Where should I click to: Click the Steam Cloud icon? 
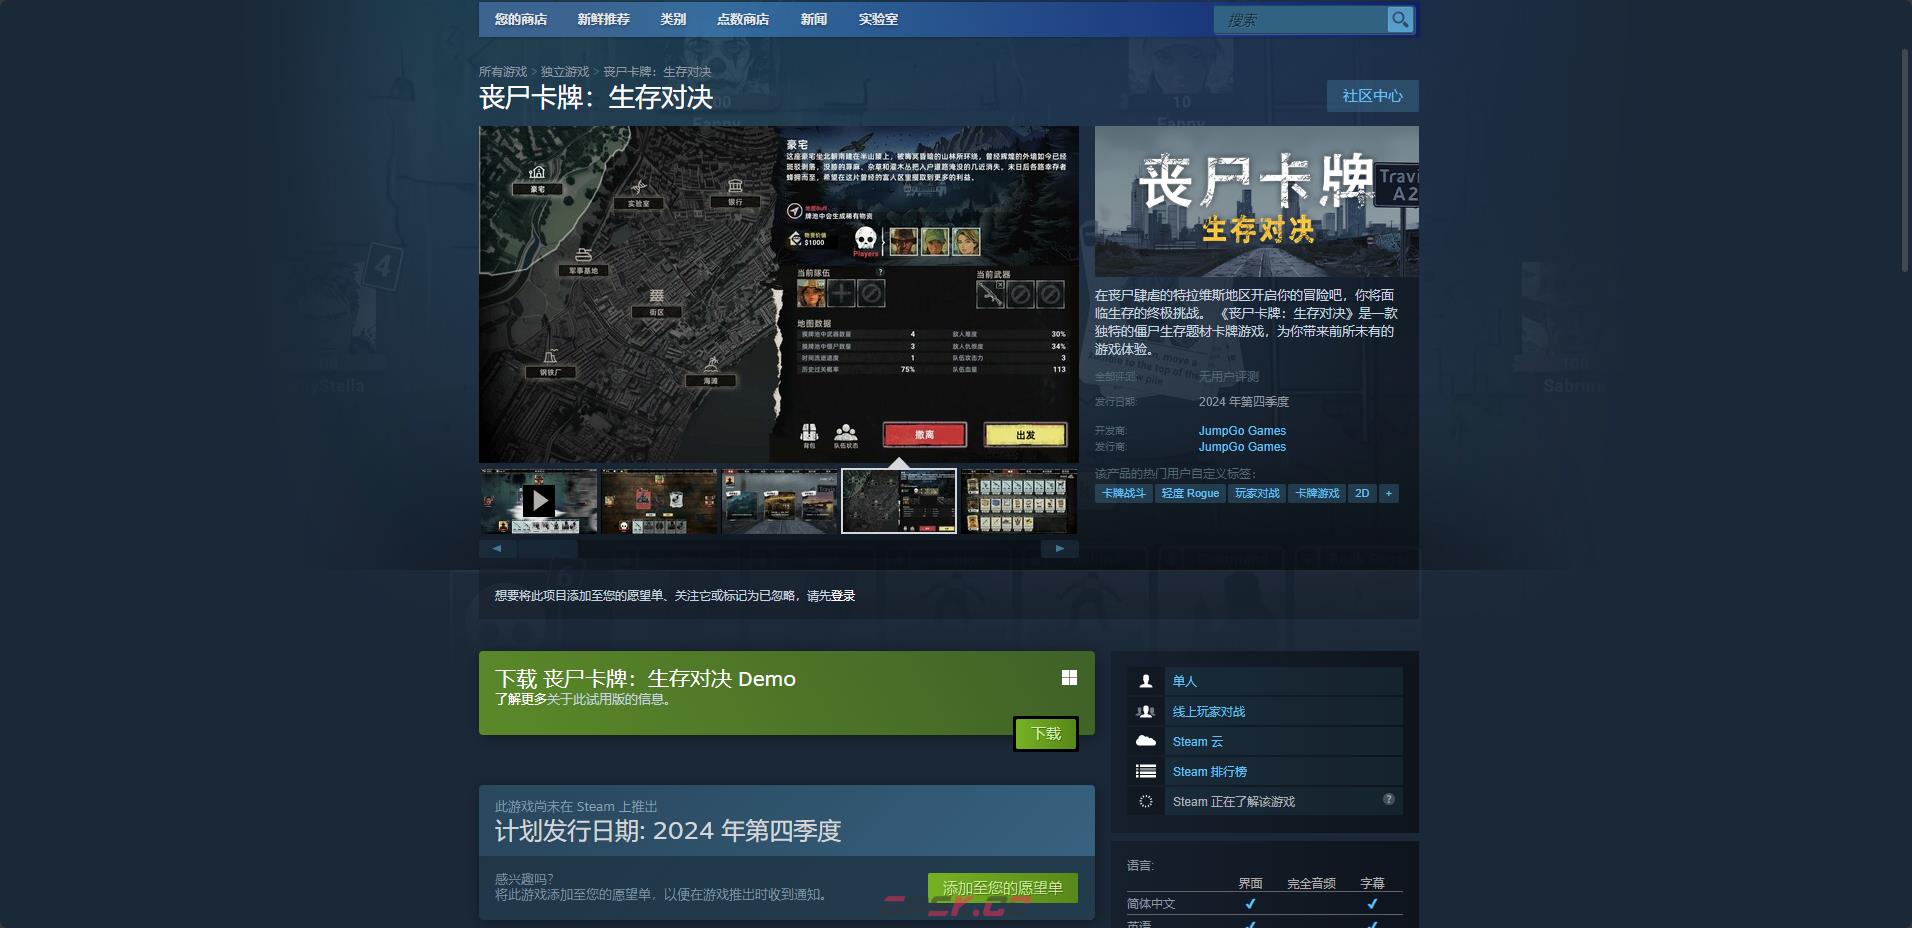click(1146, 741)
